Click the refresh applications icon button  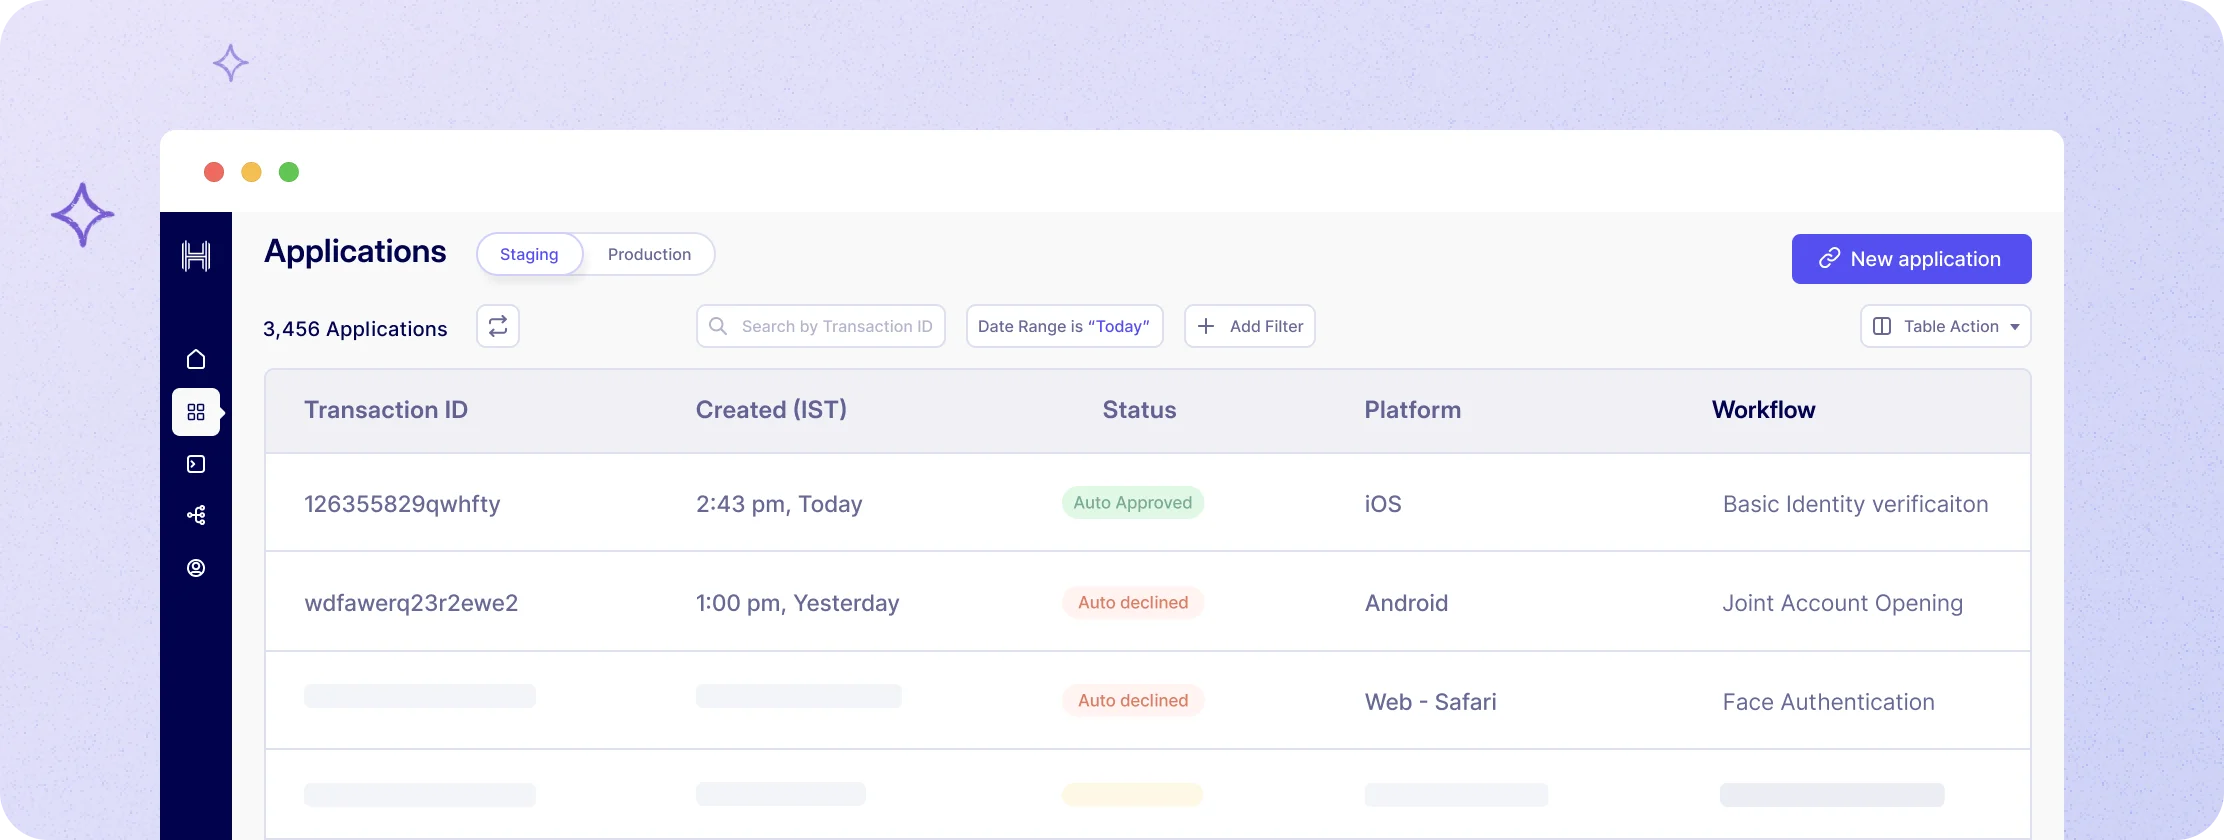click(498, 326)
